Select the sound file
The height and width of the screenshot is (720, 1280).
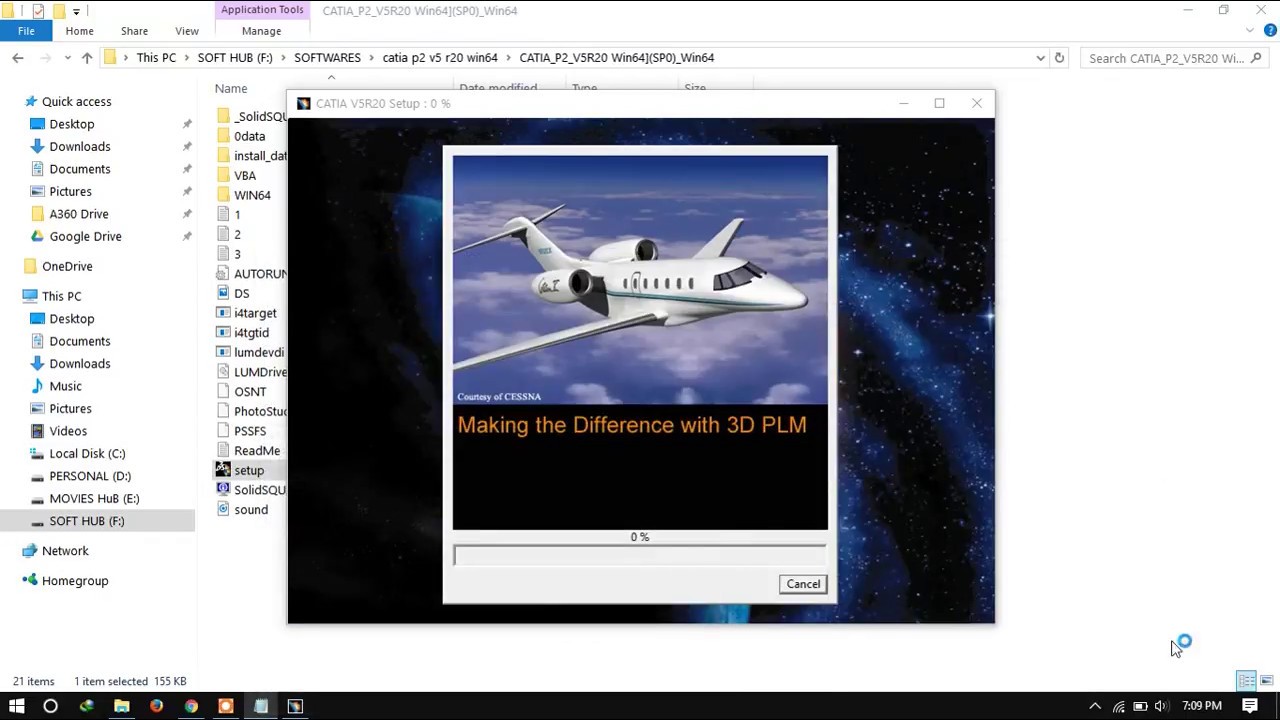[x=251, y=510]
